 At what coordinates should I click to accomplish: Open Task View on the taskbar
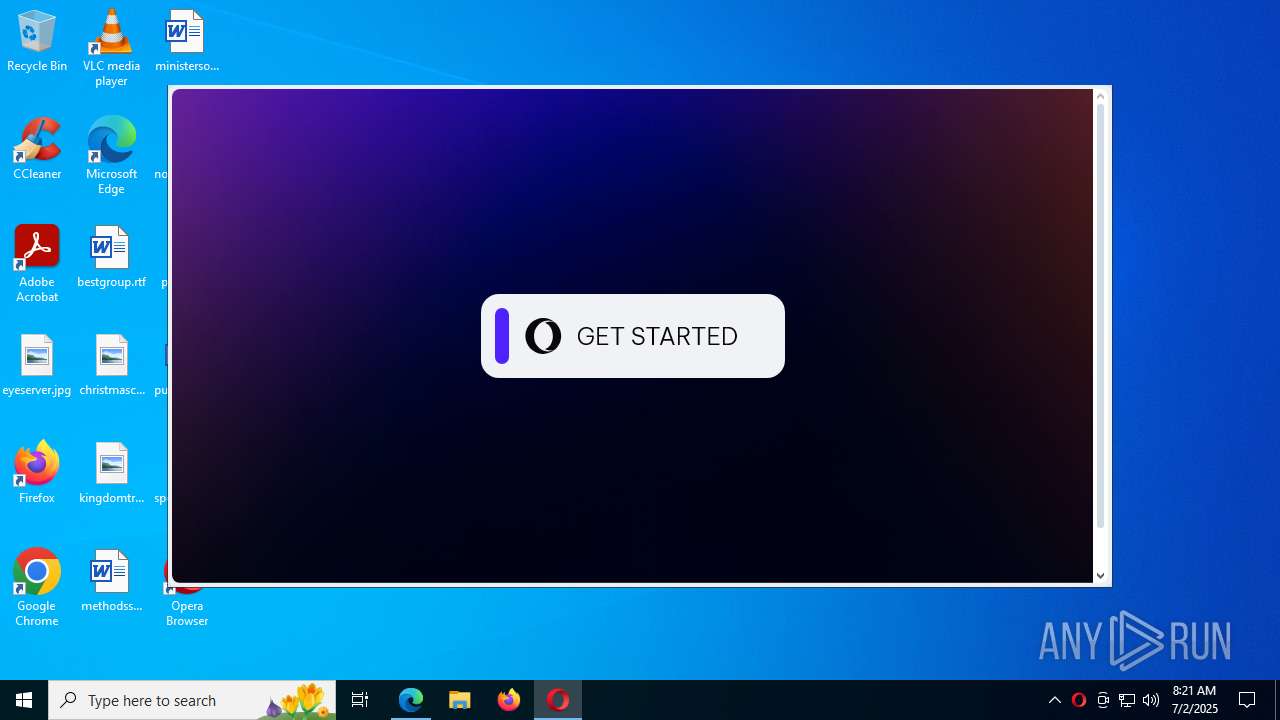click(x=360, y=700)
